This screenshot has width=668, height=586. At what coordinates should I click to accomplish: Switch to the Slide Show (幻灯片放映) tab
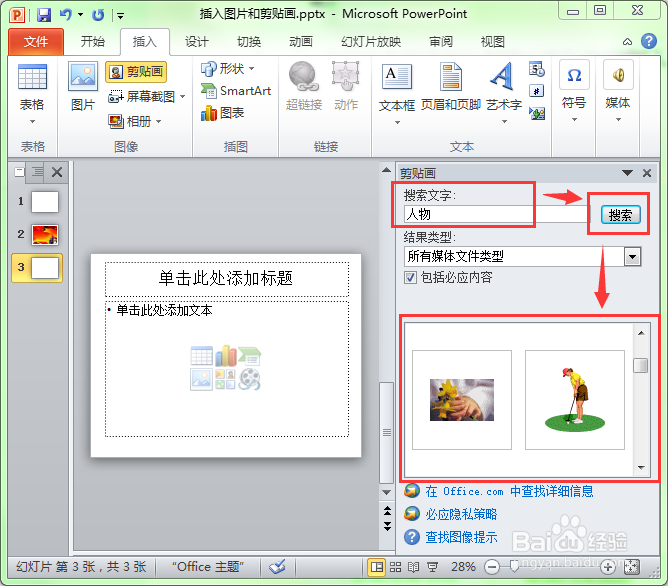pos(371,41)
